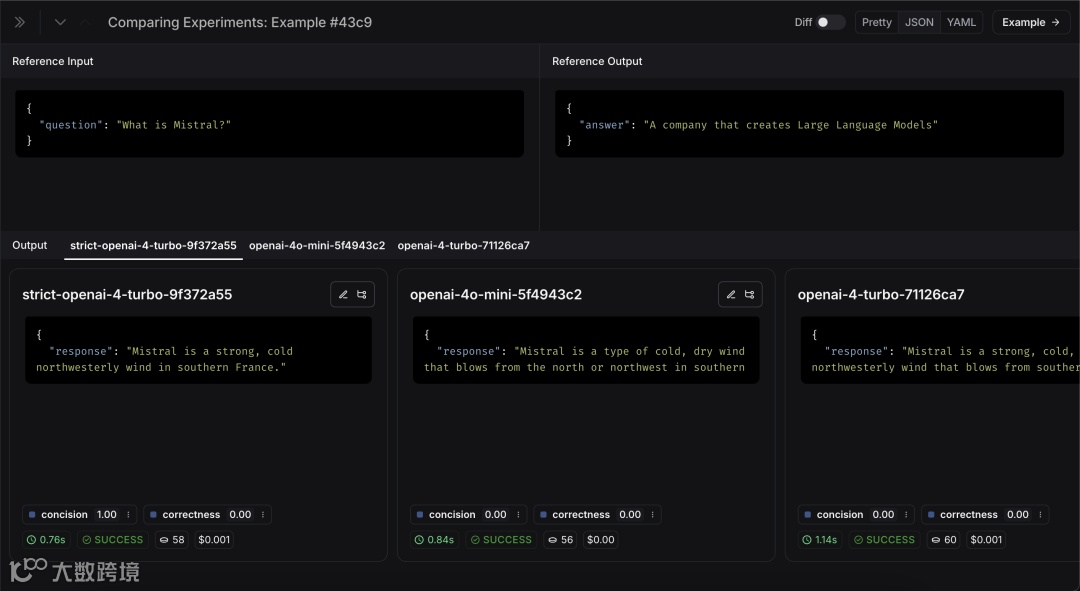Click trace icon on strict-openai-4-turbo card
This screenshot has height=591, width=1080.
coord(362,294)
